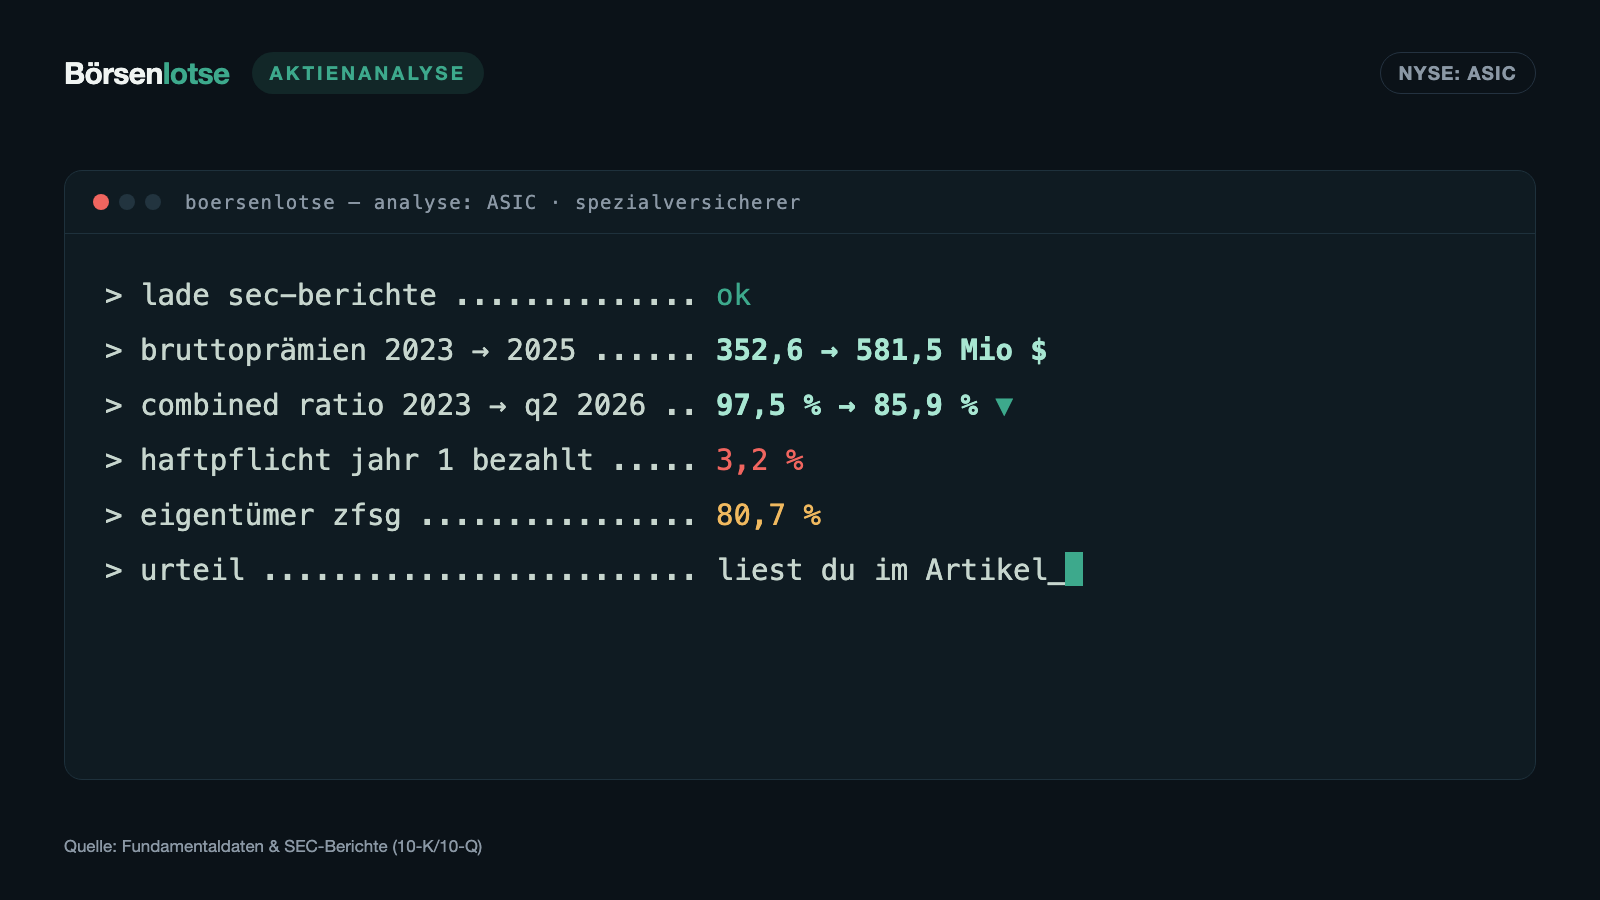Click the green 'ok' status text
This screenshot has height=900, width=1600.
733,295
